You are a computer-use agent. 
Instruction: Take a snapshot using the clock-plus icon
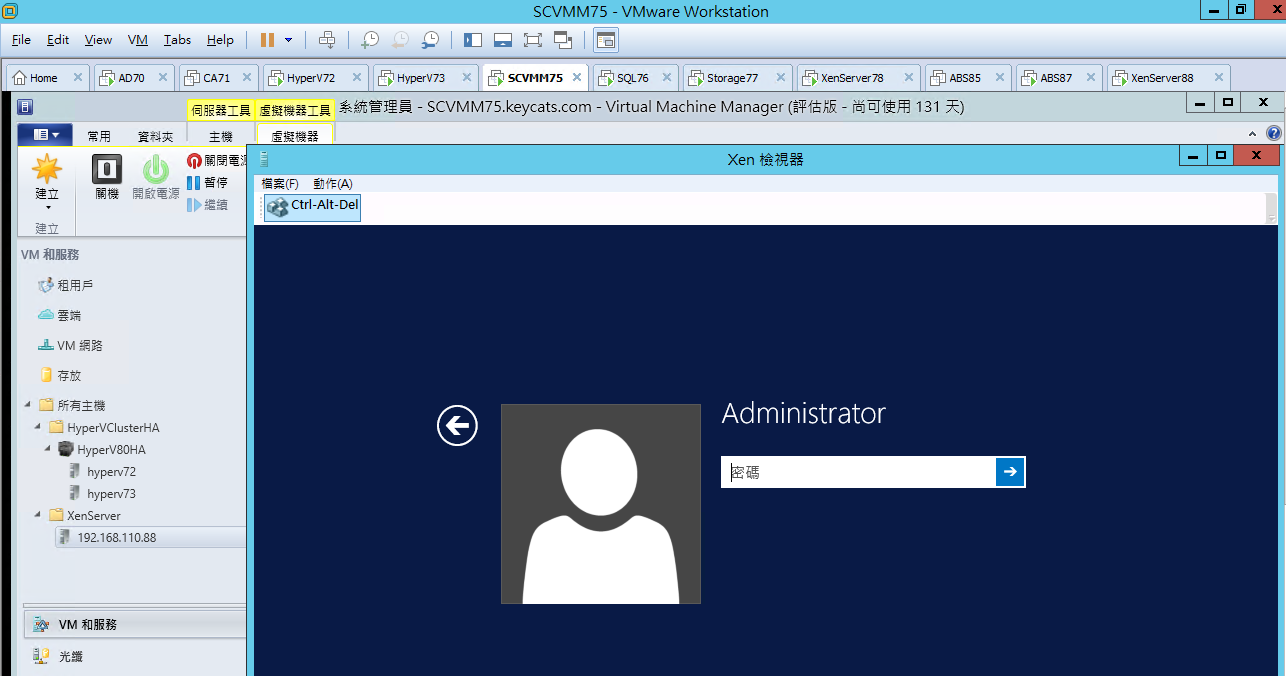tap(370, 40)
